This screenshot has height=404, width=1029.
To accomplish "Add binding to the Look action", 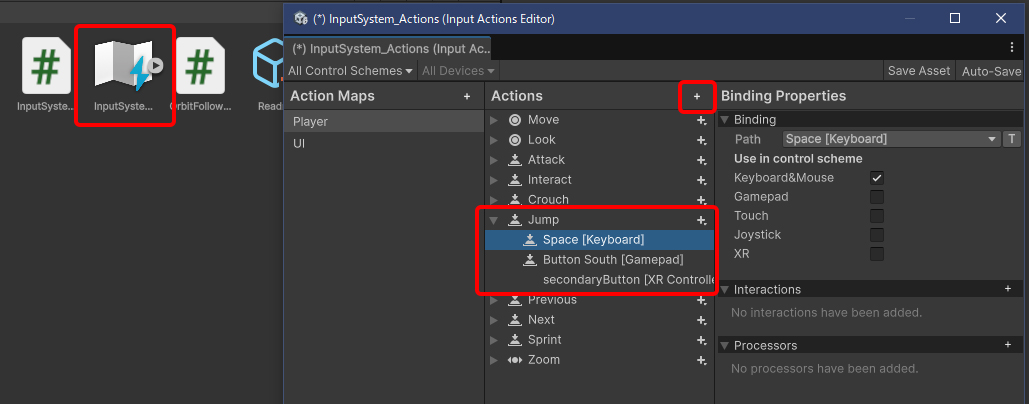I will [x=701, y=140].
